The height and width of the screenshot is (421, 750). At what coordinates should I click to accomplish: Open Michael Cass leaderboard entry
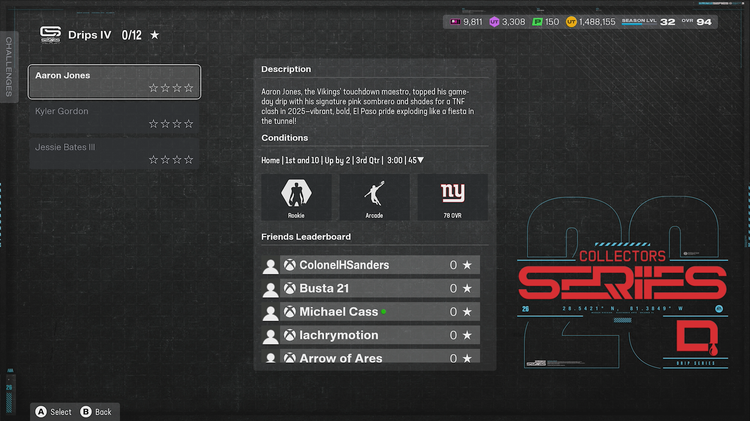click(370, 312)
